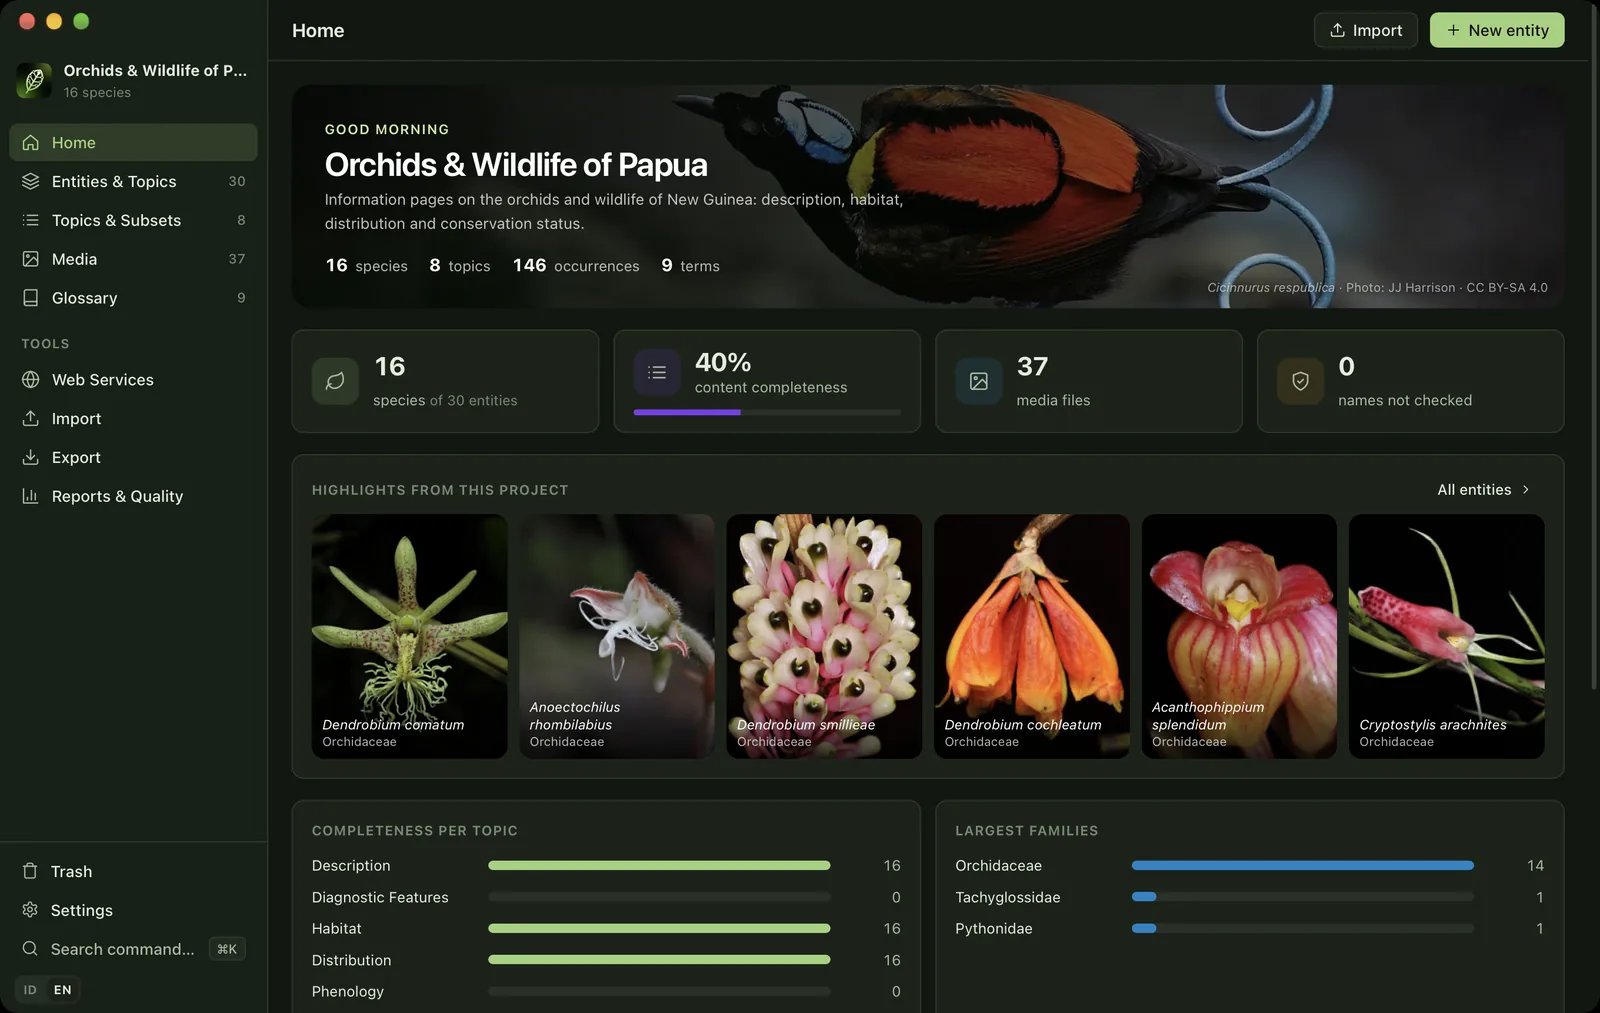The width and height of the screenshot is (1600, 1013).
Task: Click the shield icon on names not checked card
Action: tap(1301, 381)
